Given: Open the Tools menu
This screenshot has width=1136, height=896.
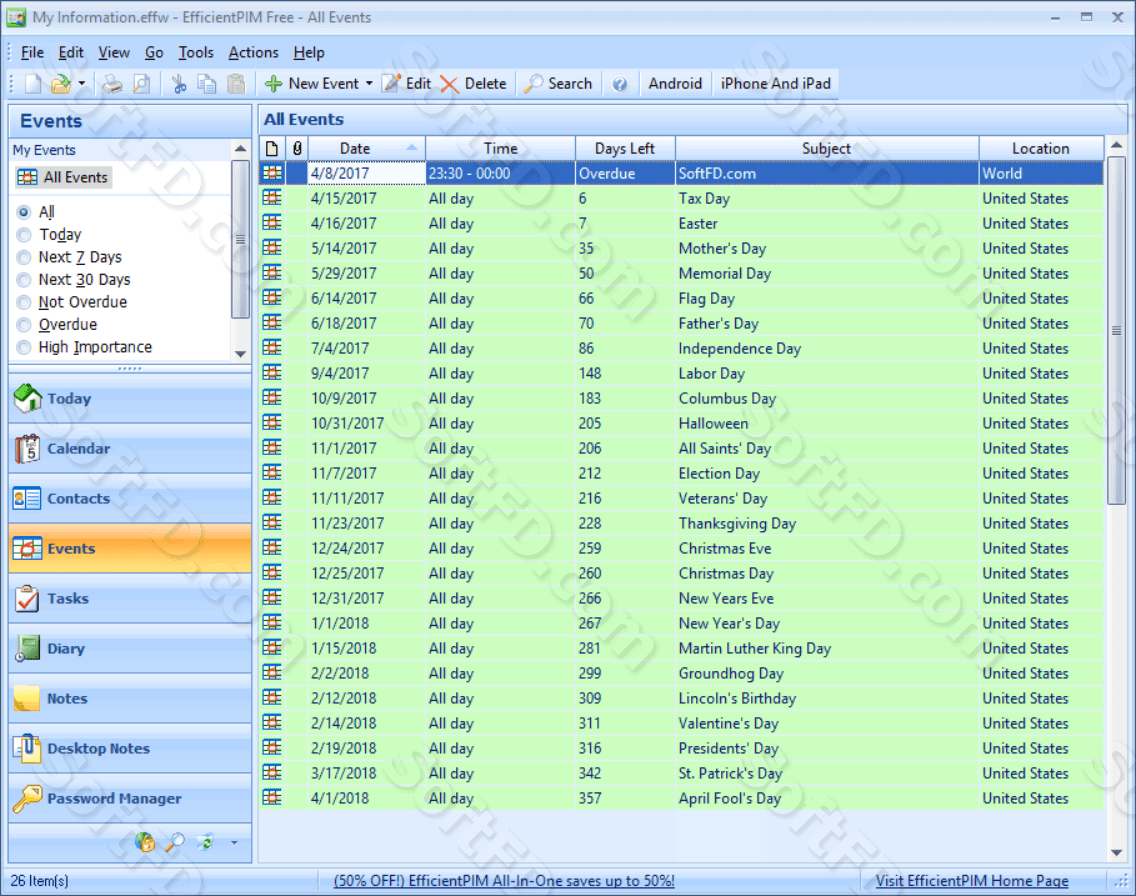Looking at the screenshot, I should 196,53.
